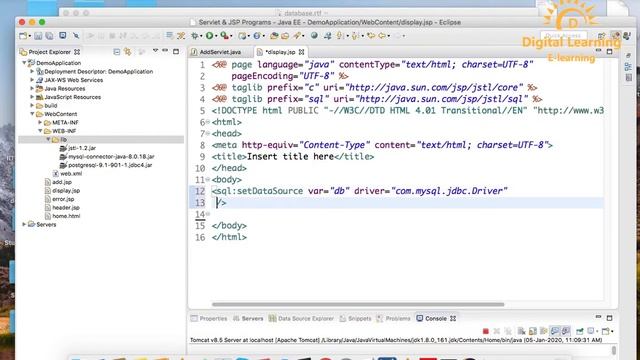The image size is (640, 360).
Task: Click the Run Last Tool icon
Action: coord(224,36)
